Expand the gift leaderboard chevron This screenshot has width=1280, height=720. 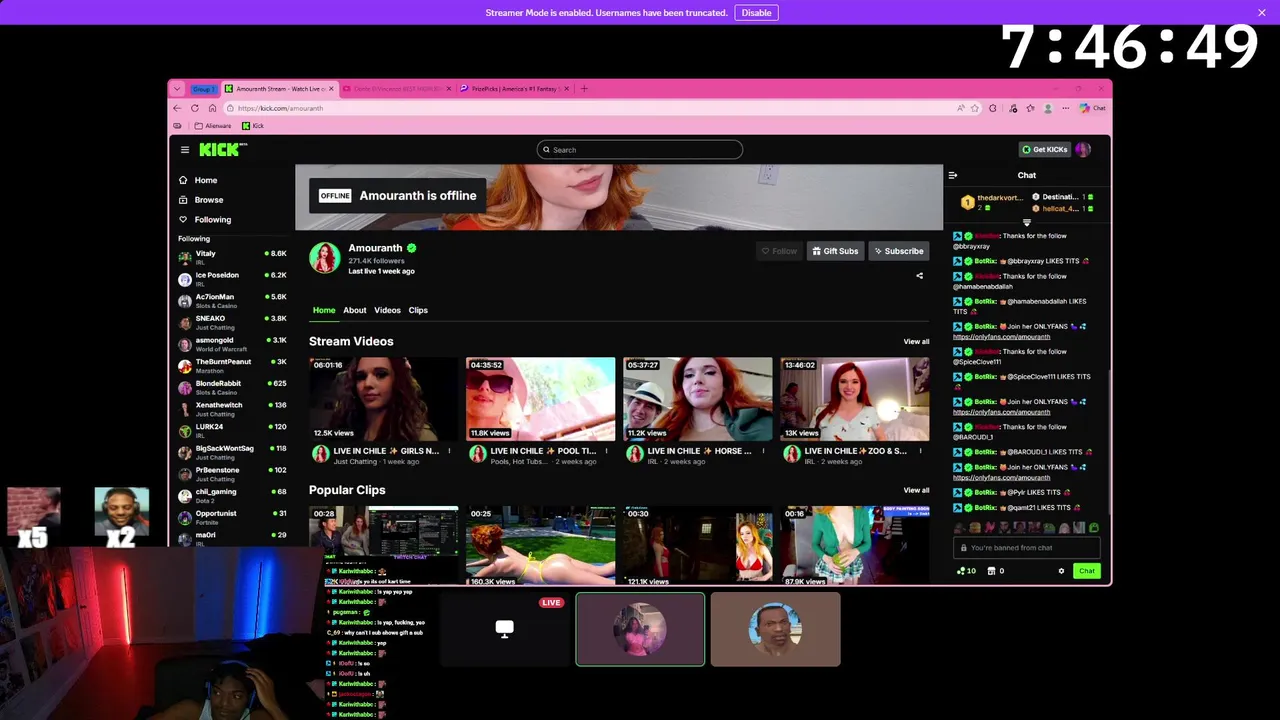pyautogui.click(x=1026, y=222)
